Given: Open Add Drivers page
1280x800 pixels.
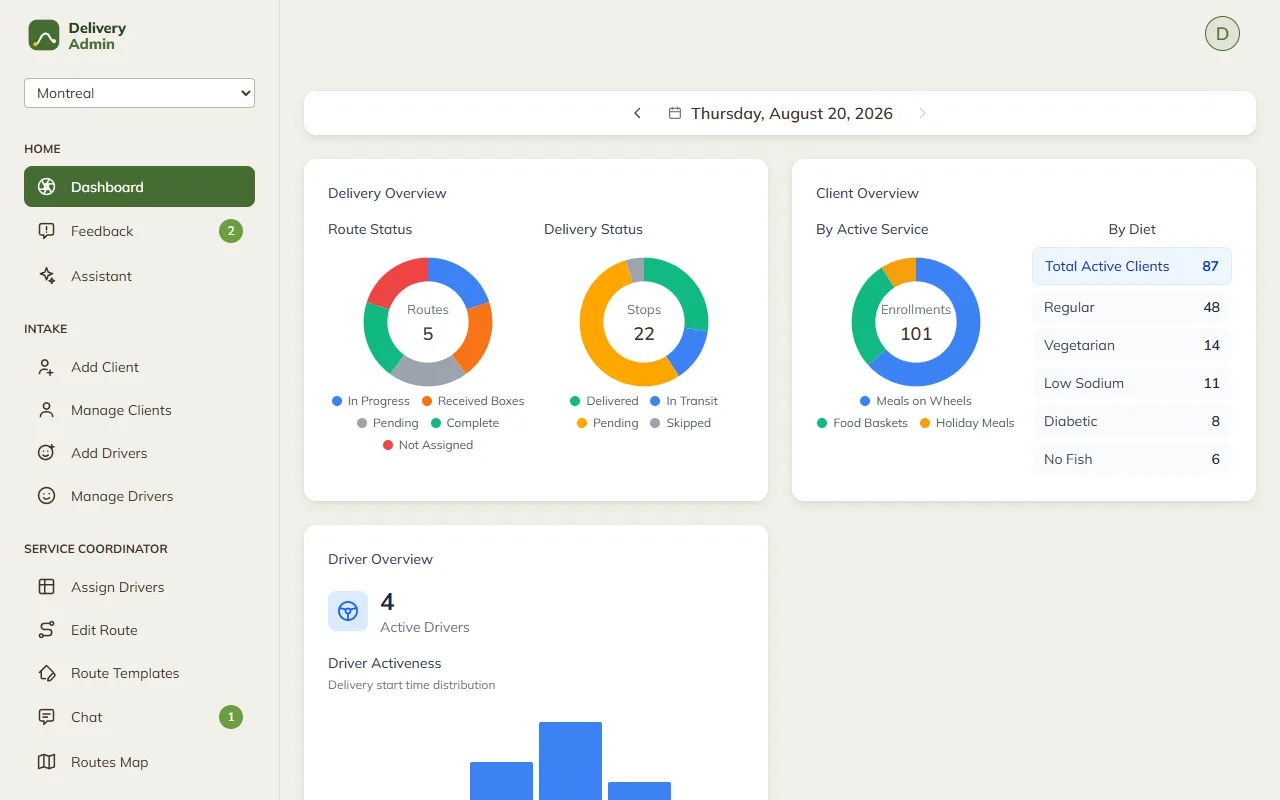Looking at the screenshot, I should pyautogui.click(x=139, y=453).
